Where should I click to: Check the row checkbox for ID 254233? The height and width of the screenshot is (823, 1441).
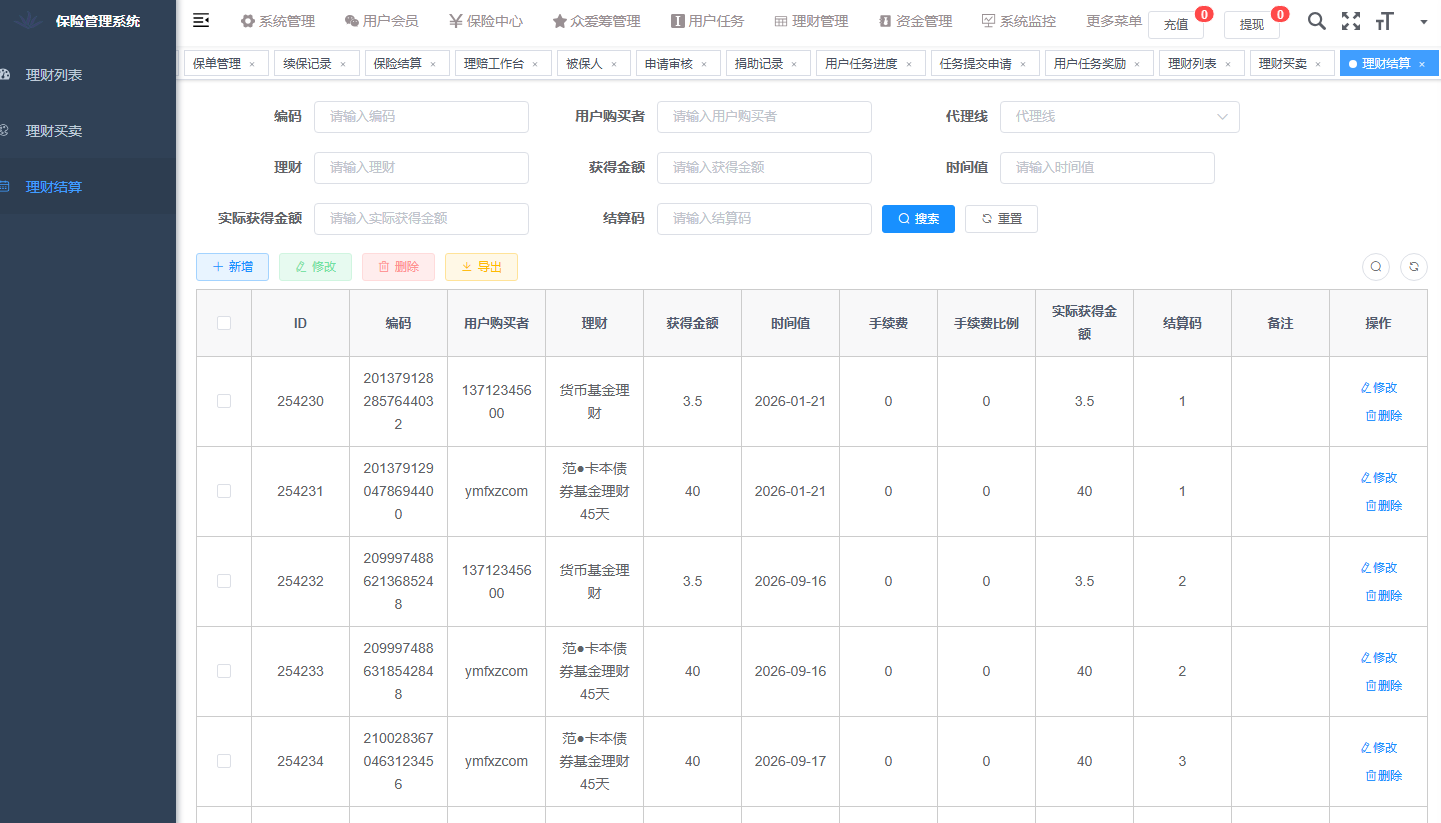(x=224, y=671)
